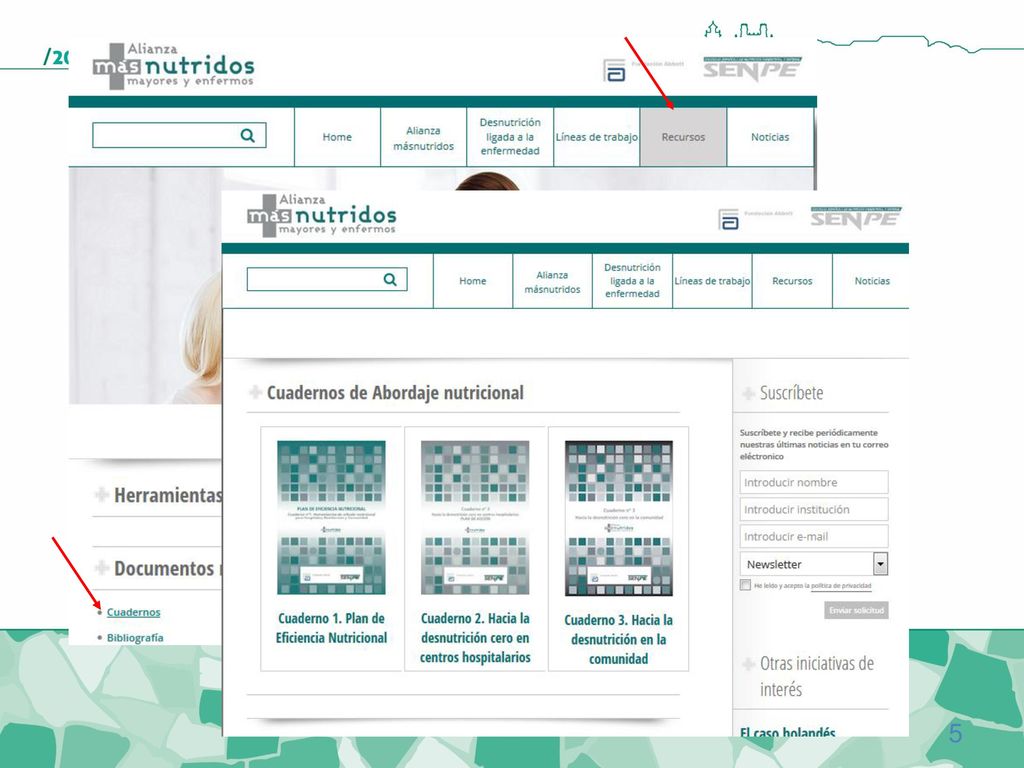Open Cuaderno 2. Hacia la desnutrición cero link

click(475, 637)
